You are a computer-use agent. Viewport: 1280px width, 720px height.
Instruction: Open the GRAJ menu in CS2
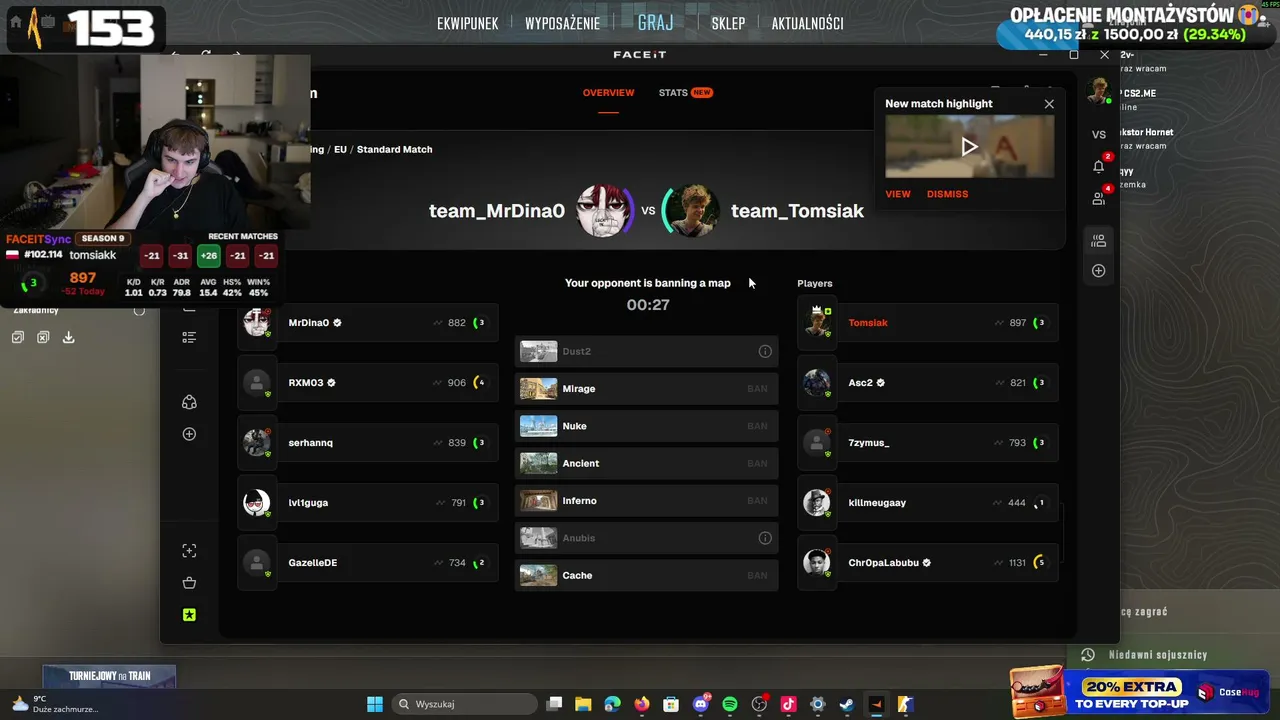click(656, 22)
